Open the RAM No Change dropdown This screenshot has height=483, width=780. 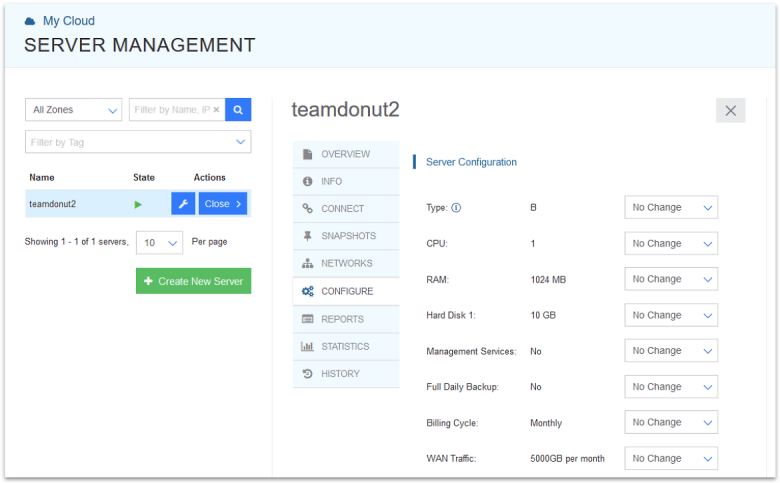click(x=671, y=279)
